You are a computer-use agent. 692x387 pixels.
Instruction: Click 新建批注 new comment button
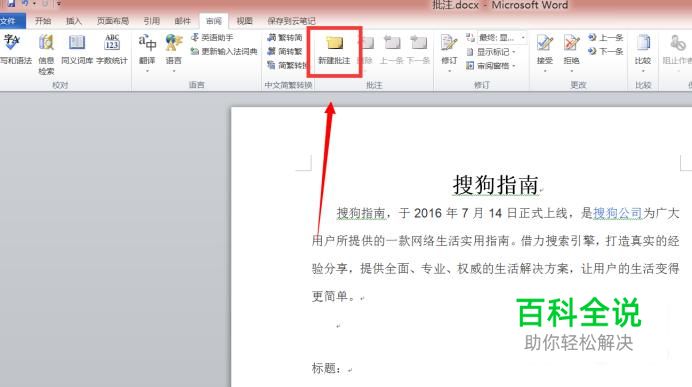point(334,49)
